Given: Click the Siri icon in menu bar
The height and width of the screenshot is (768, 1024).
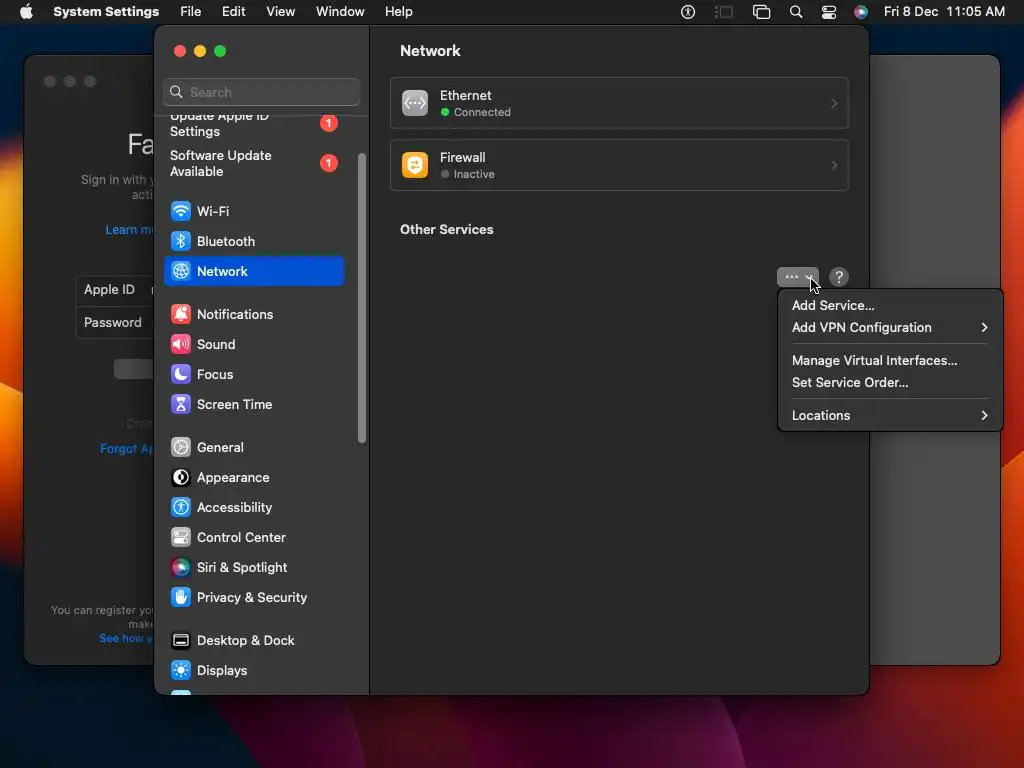Looking at the screenshot, I should pos(861,12).
